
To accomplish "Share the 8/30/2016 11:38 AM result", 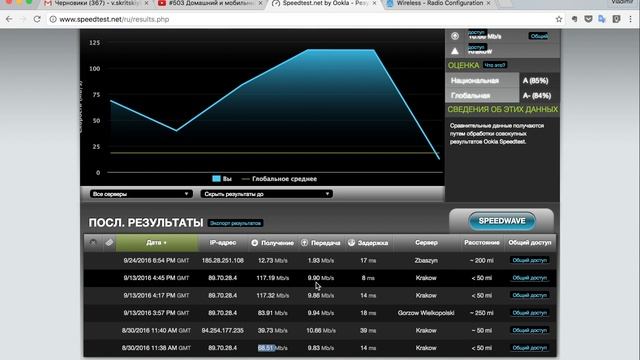I will [x=529, y=348].
